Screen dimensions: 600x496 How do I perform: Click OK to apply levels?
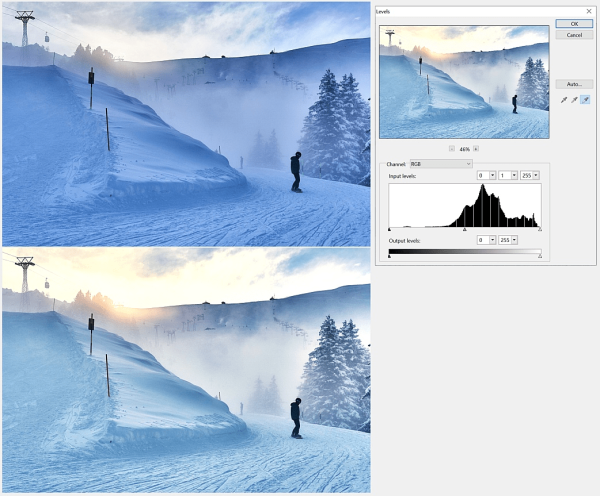point(574,23)
